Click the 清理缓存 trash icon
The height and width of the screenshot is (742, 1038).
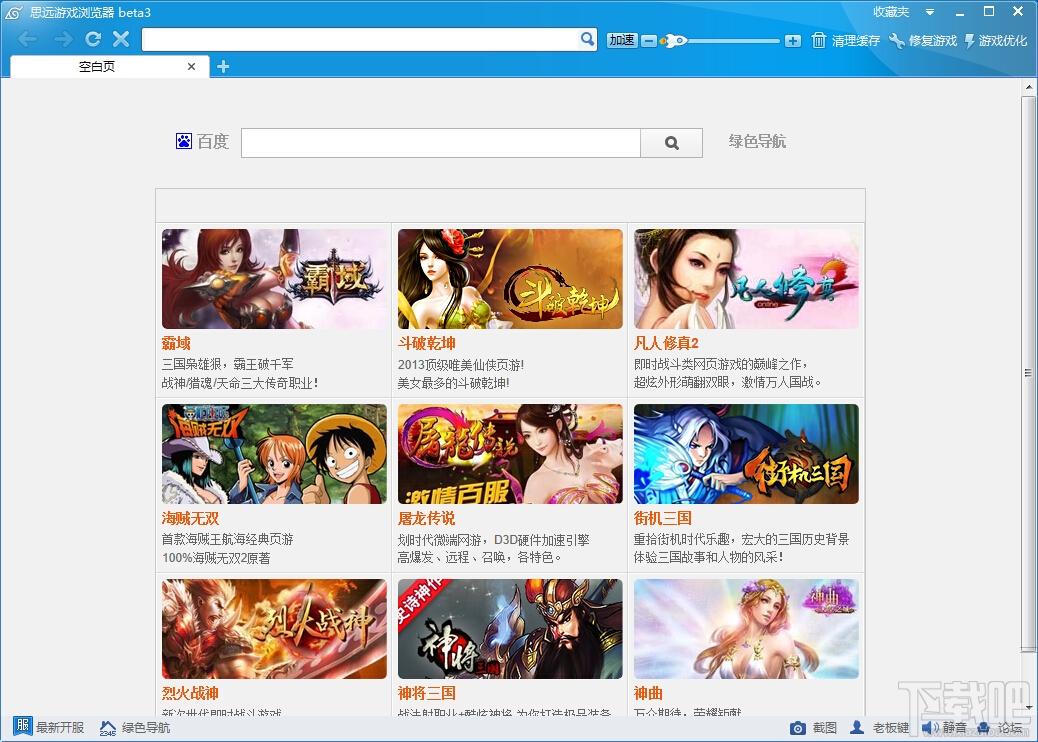819,40
